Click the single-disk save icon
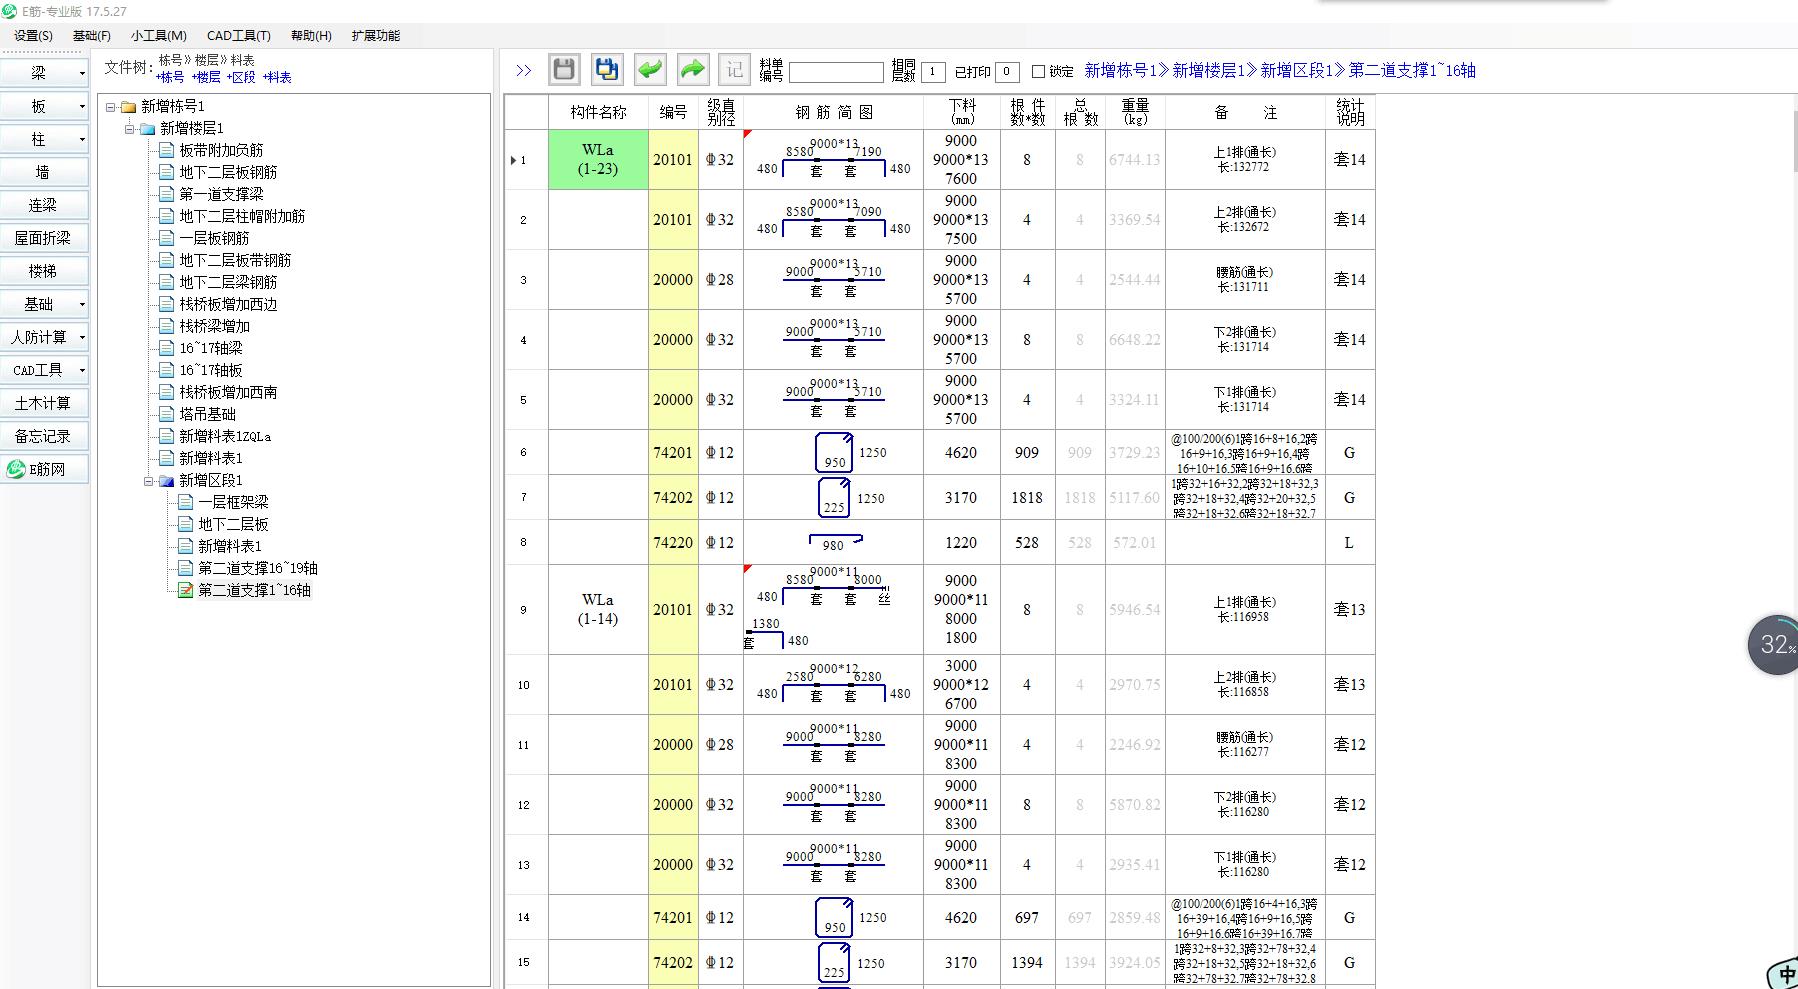 point(564,70)
